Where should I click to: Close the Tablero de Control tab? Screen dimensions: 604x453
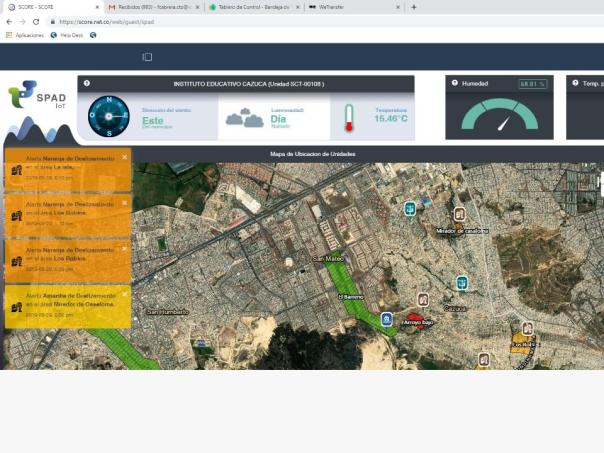pyautogui.click(x=297, y=7)
